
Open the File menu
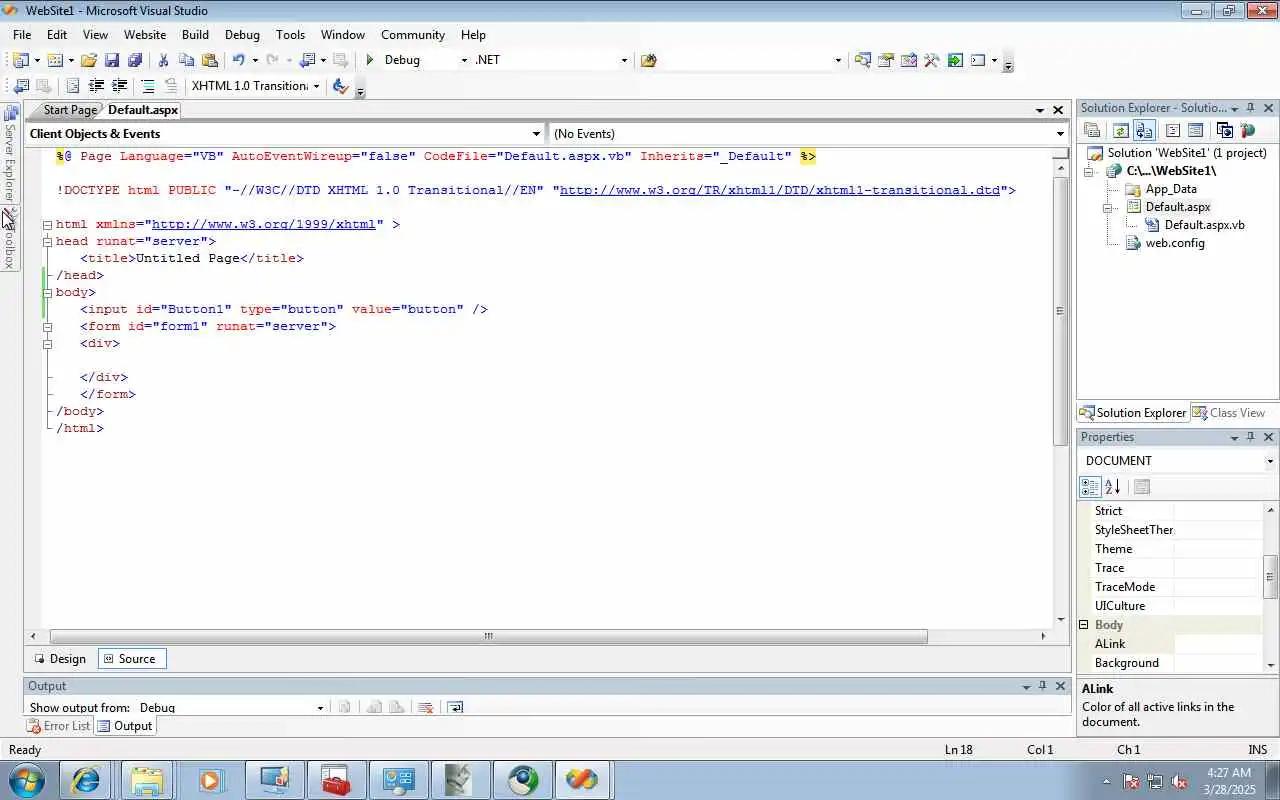22,34
